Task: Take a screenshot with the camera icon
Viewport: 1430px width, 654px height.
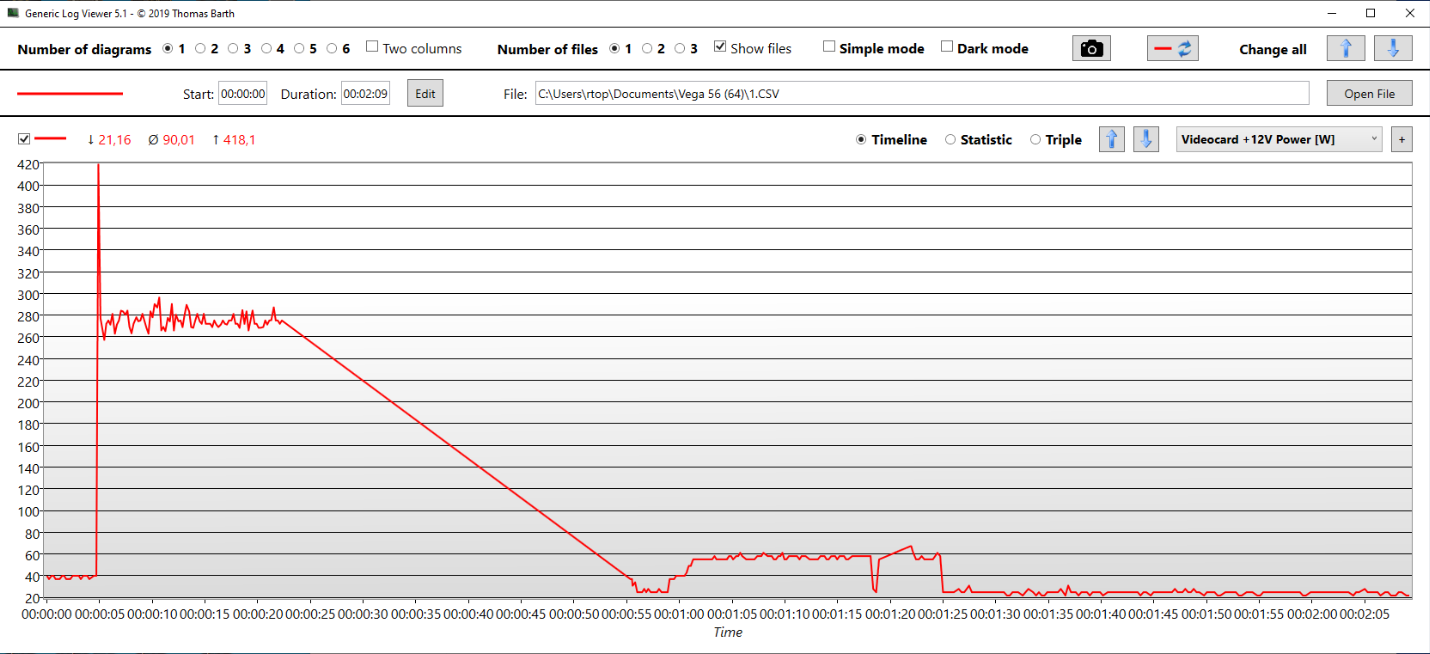Action: [x=1092, y=48]
